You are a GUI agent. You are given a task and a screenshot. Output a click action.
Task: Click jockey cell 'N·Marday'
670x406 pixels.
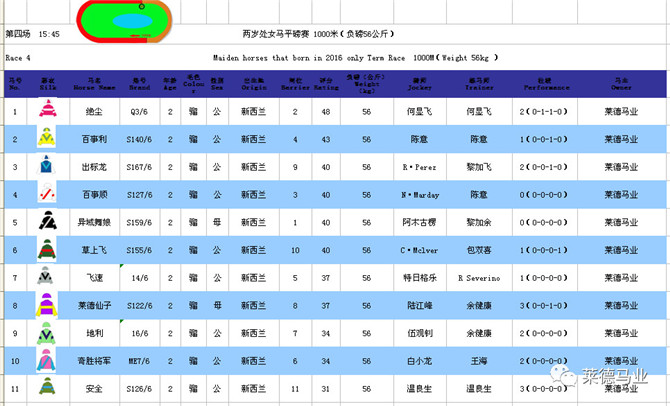click(x=420, y=195)
